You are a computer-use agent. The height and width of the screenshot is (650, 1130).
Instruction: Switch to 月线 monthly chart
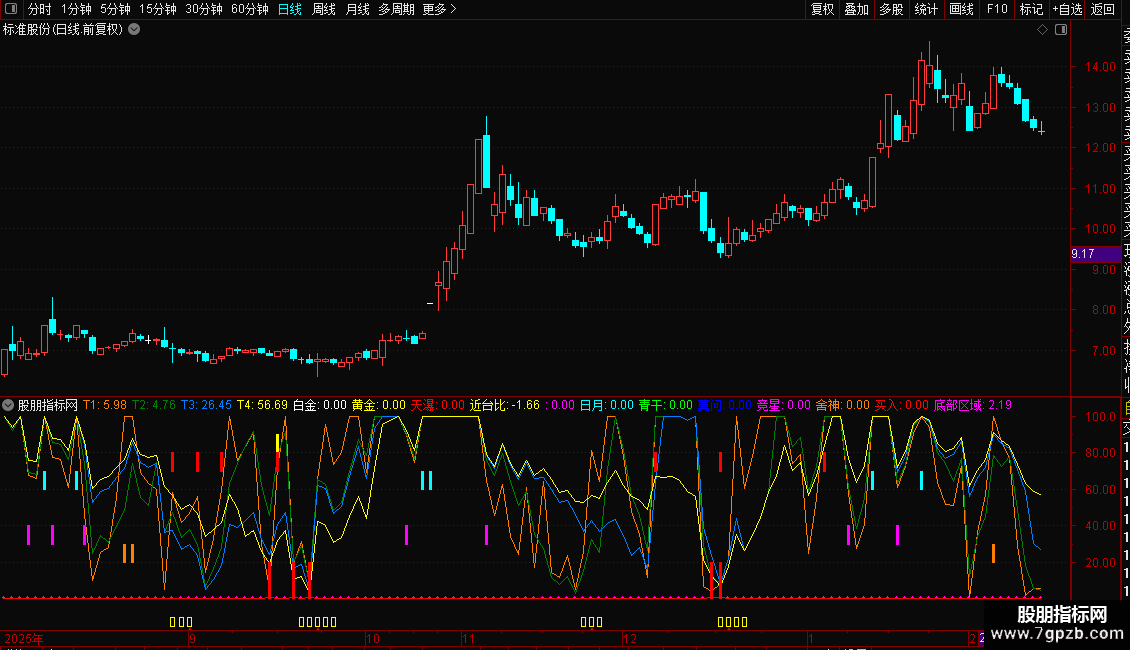357,9
